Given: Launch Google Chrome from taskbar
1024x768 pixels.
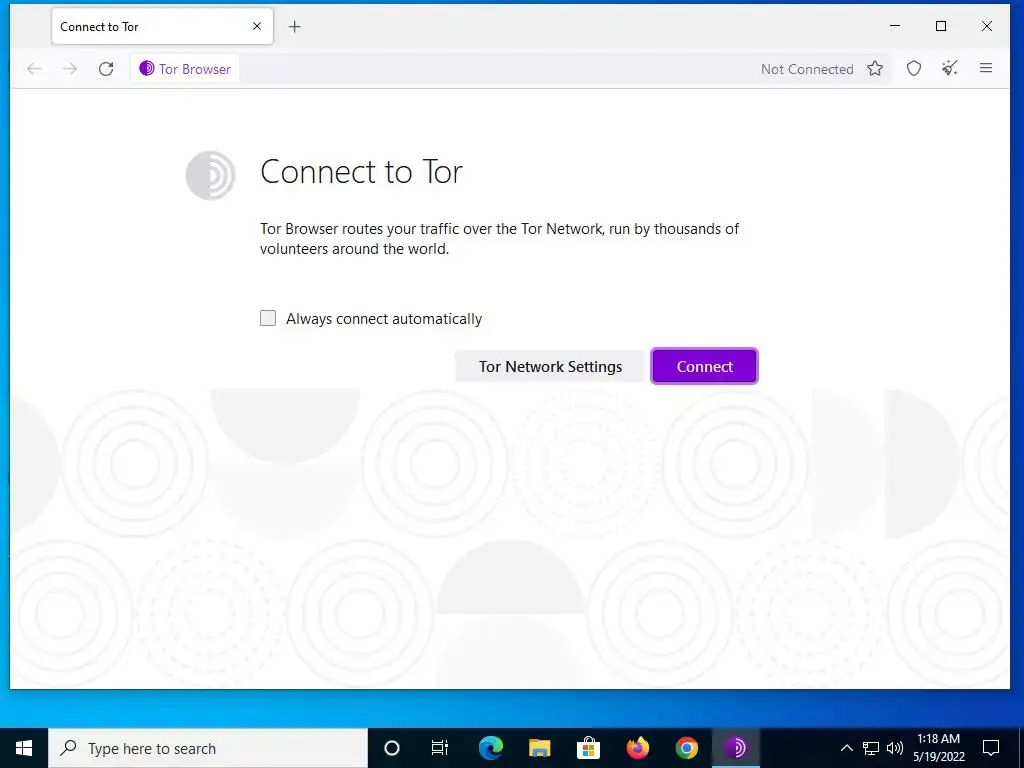Looking at the screenshot, I should point(686,748).
